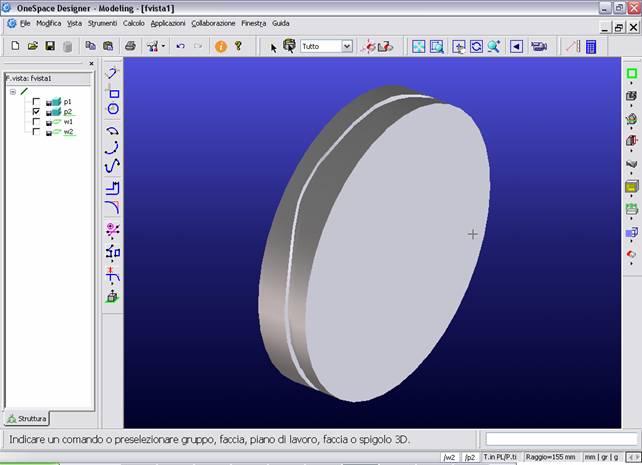
Task: Click the flat front face of the disc
Action: (x=397, y=254)
